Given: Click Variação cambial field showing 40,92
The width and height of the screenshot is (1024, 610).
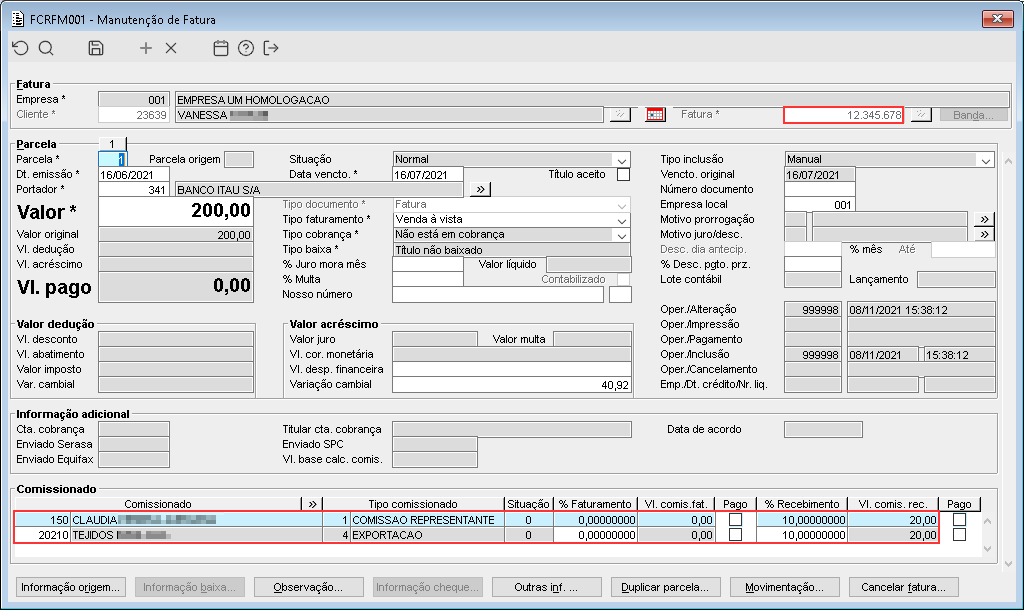Looking at the screenshot, I should (x=512, y=385).
